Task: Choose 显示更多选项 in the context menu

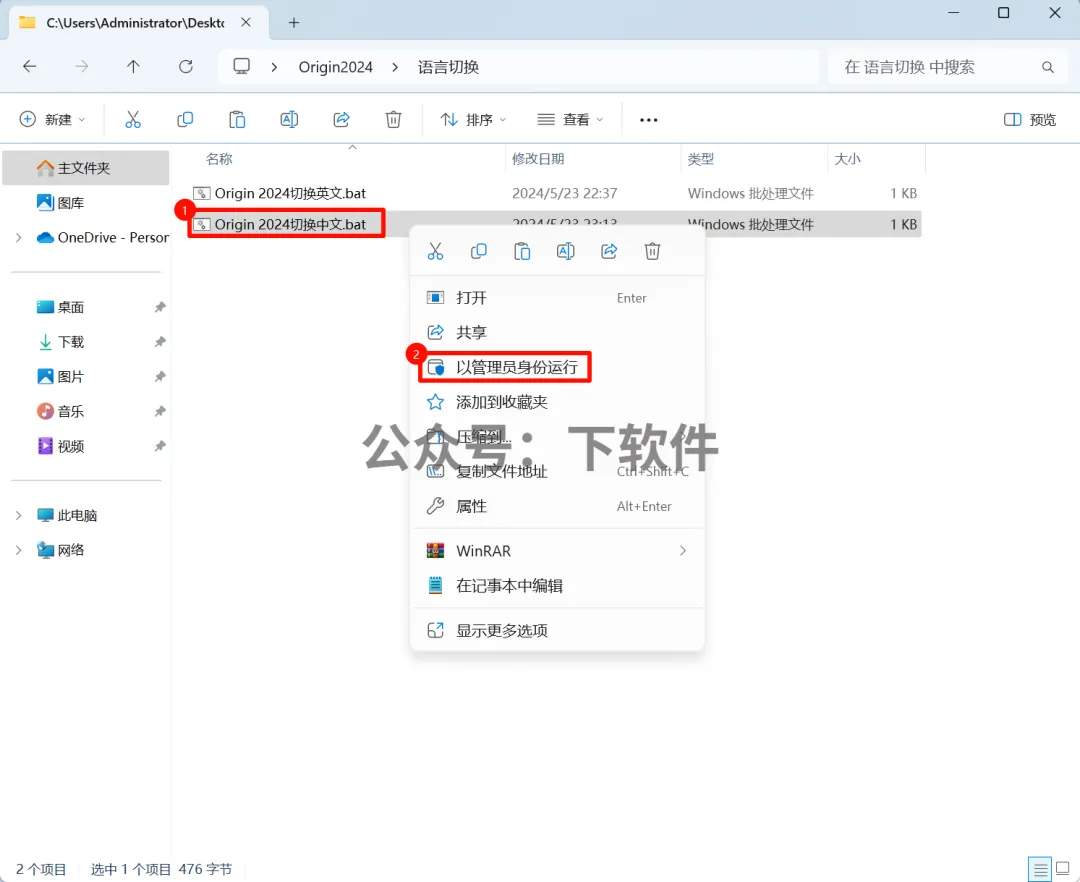Action: click(557, 631)
